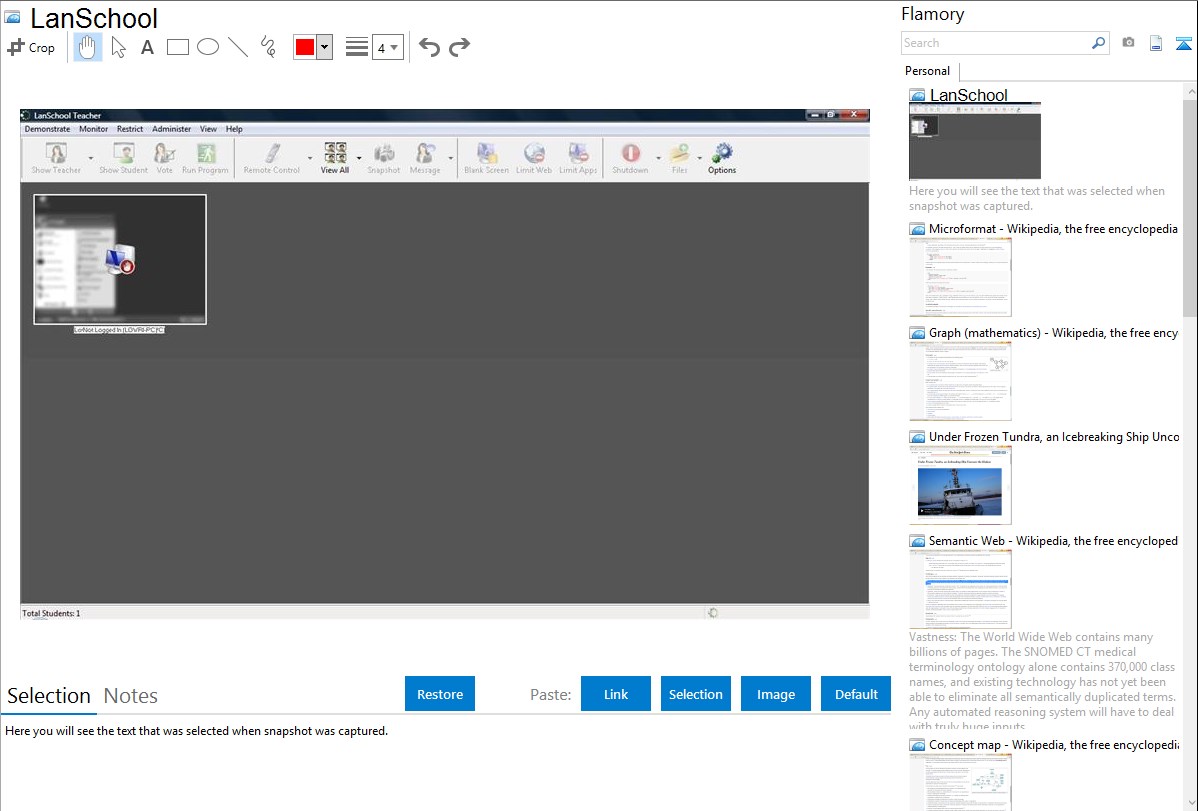
Task: Select the text annotation tool
Action: pyautogui.click(x=147, y=47)
